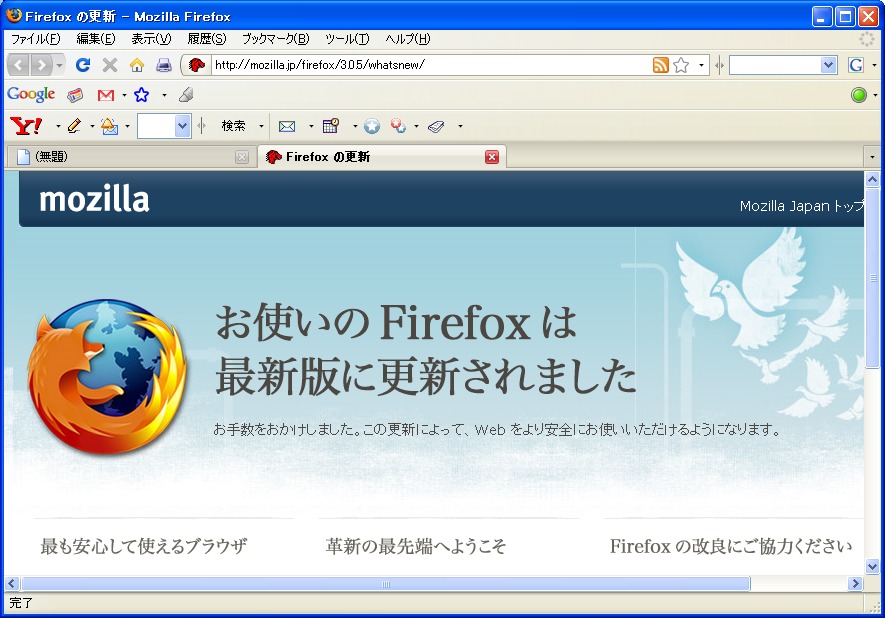
Task: Open Yahoo Mail envelope icon
Action: 287,126
